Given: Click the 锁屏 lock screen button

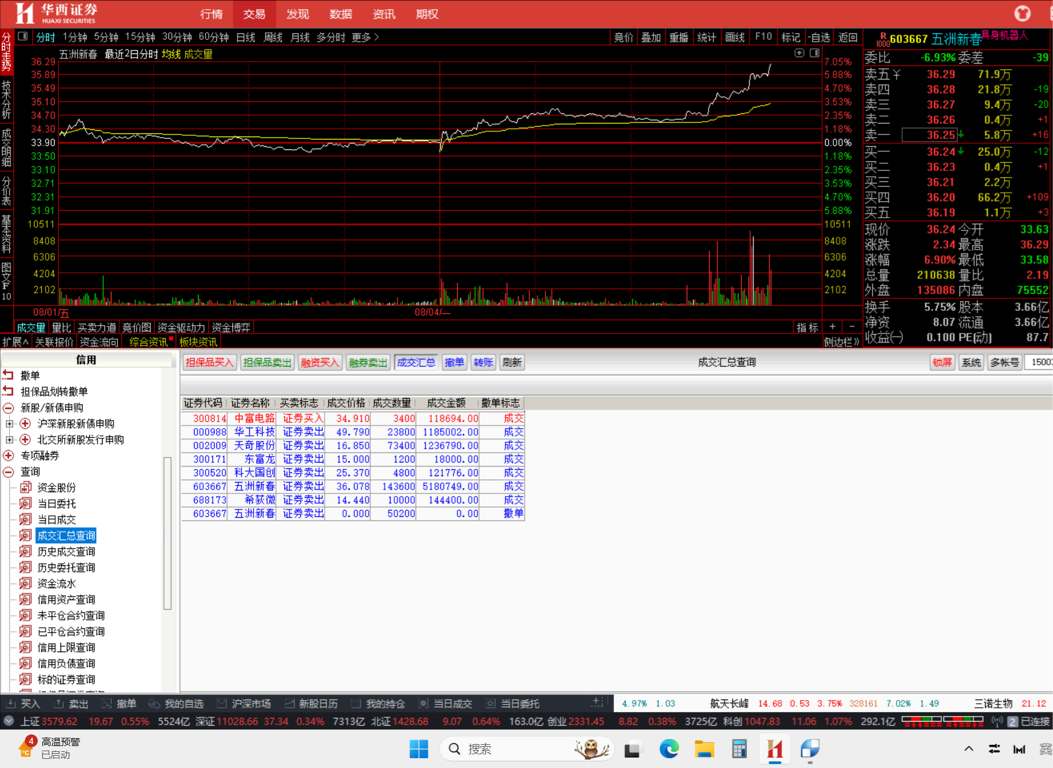Looking at the screenshot, I should [942, 363].
